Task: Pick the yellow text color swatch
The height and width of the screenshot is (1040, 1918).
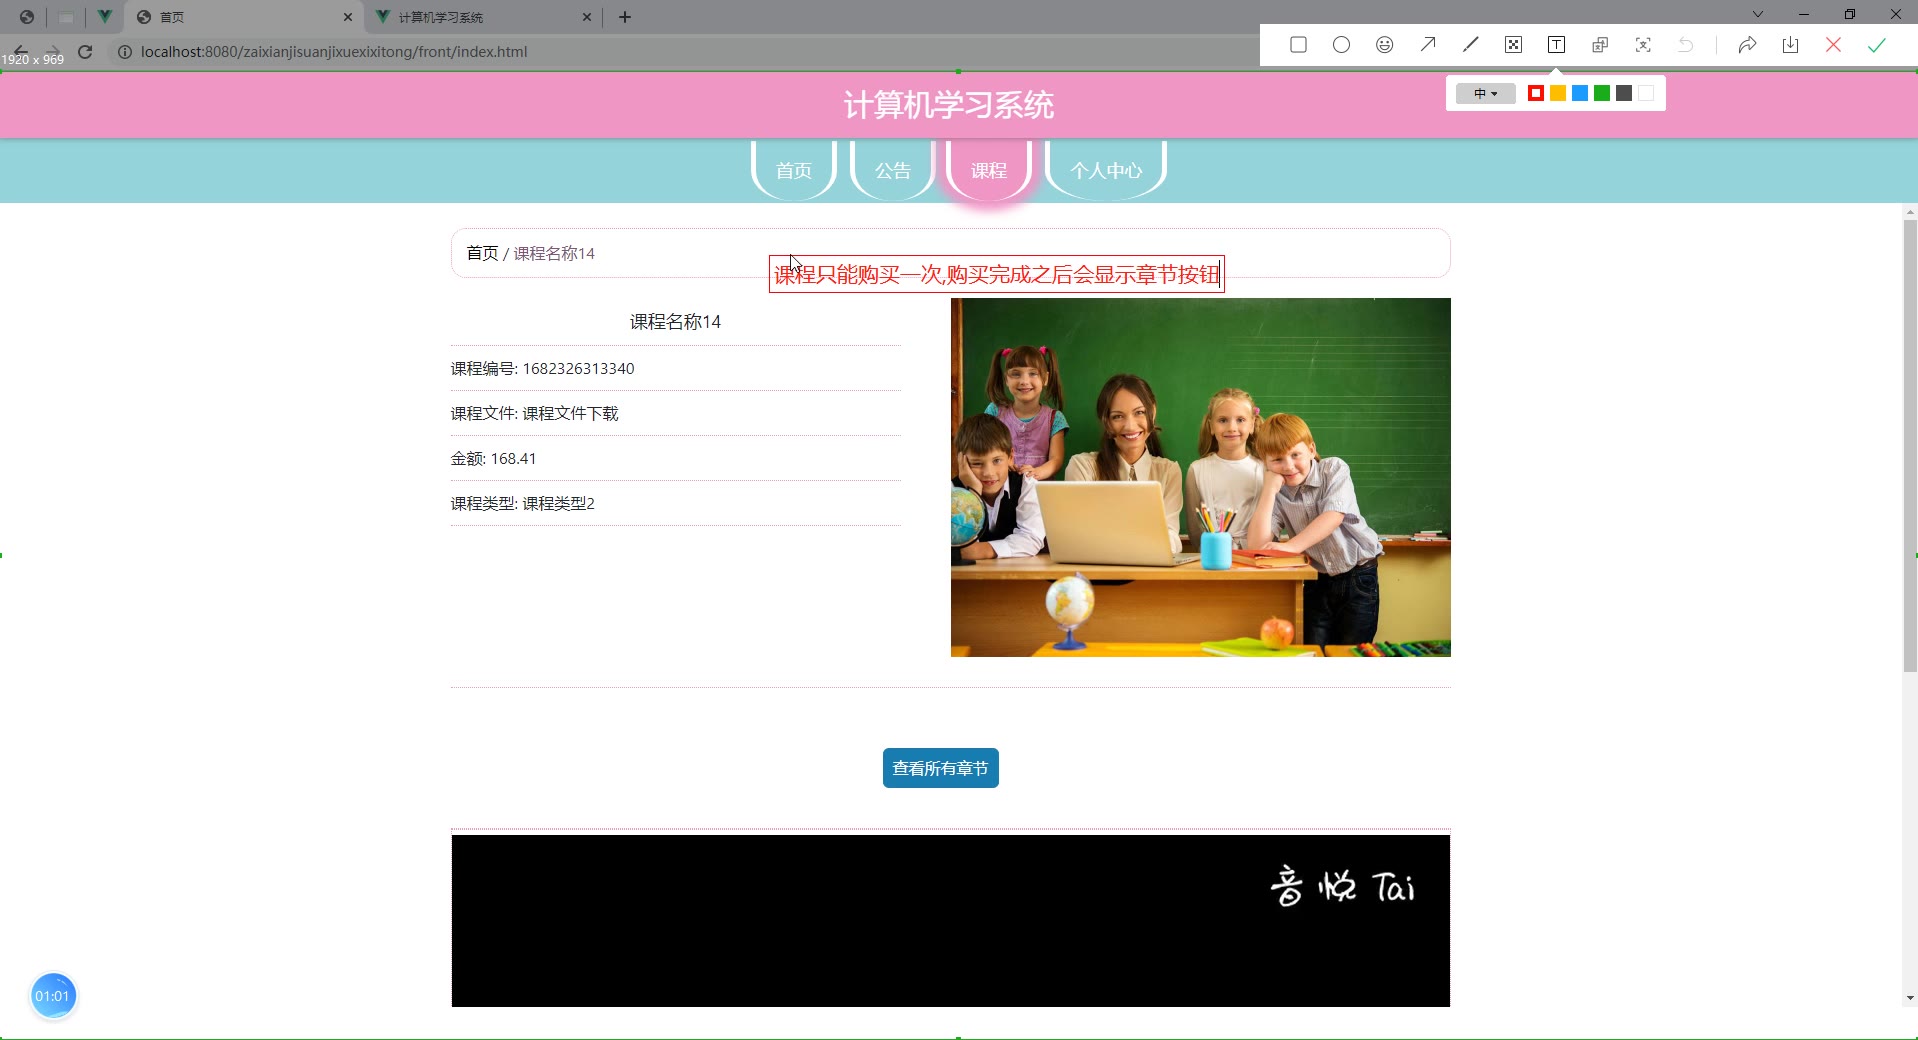Action: pyautogui.click(x=1558, y=93)
